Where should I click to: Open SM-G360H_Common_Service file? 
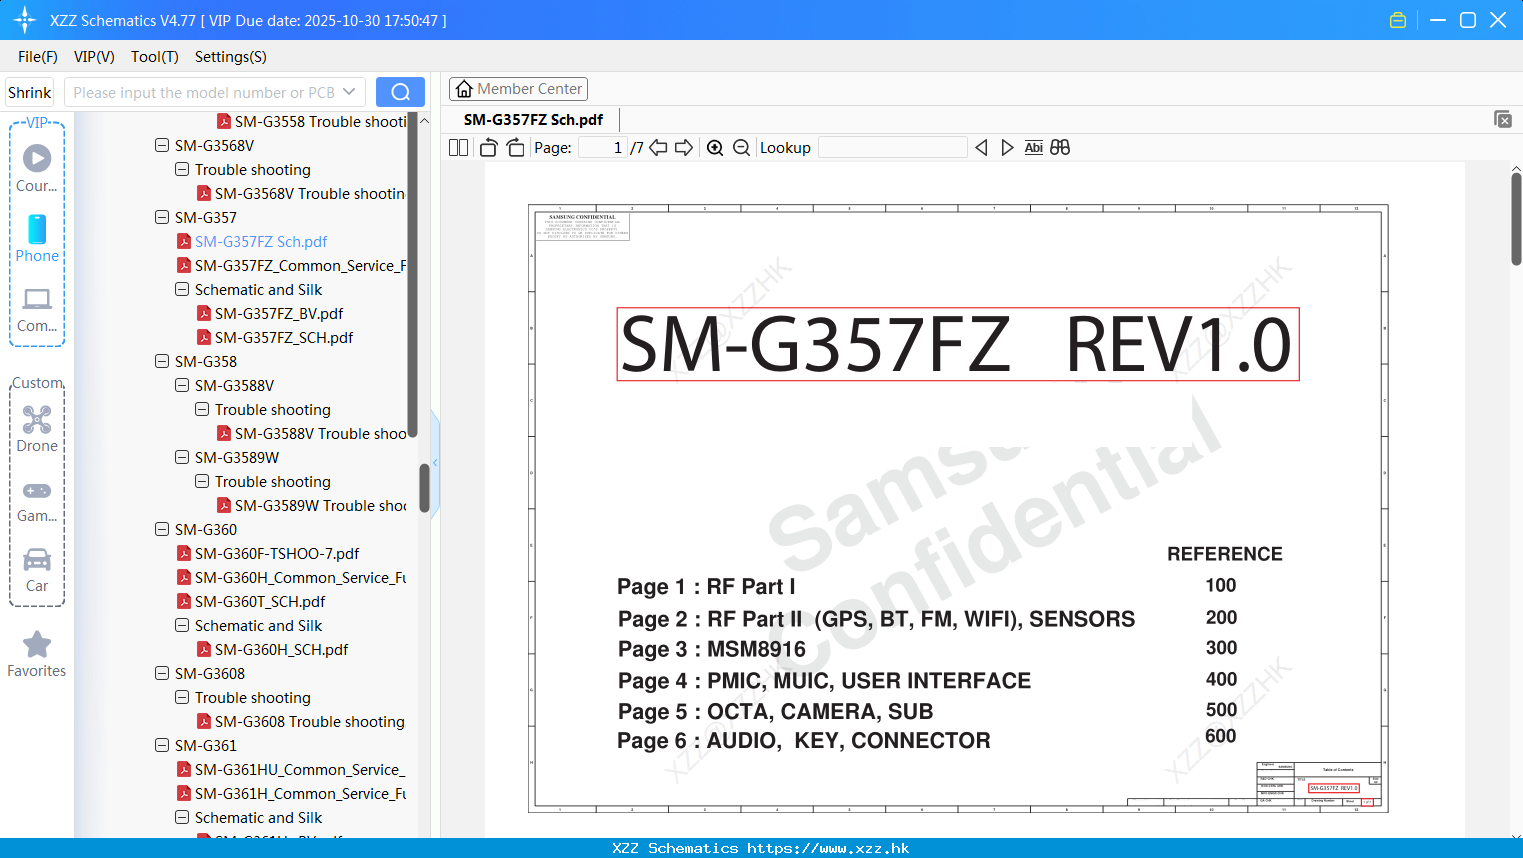[291, 577]
